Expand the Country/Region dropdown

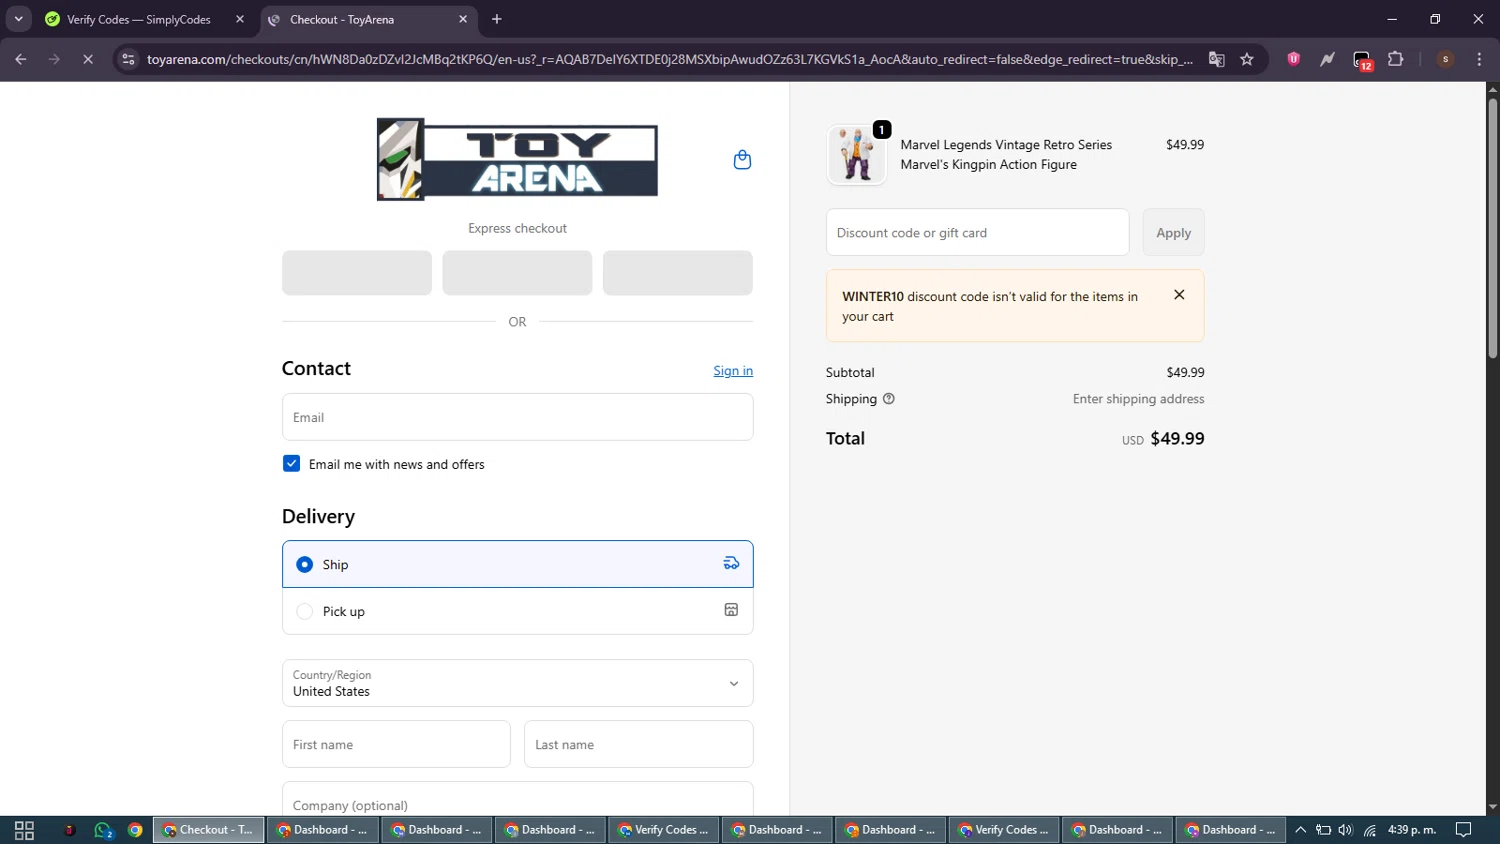(x=517, y=683)
